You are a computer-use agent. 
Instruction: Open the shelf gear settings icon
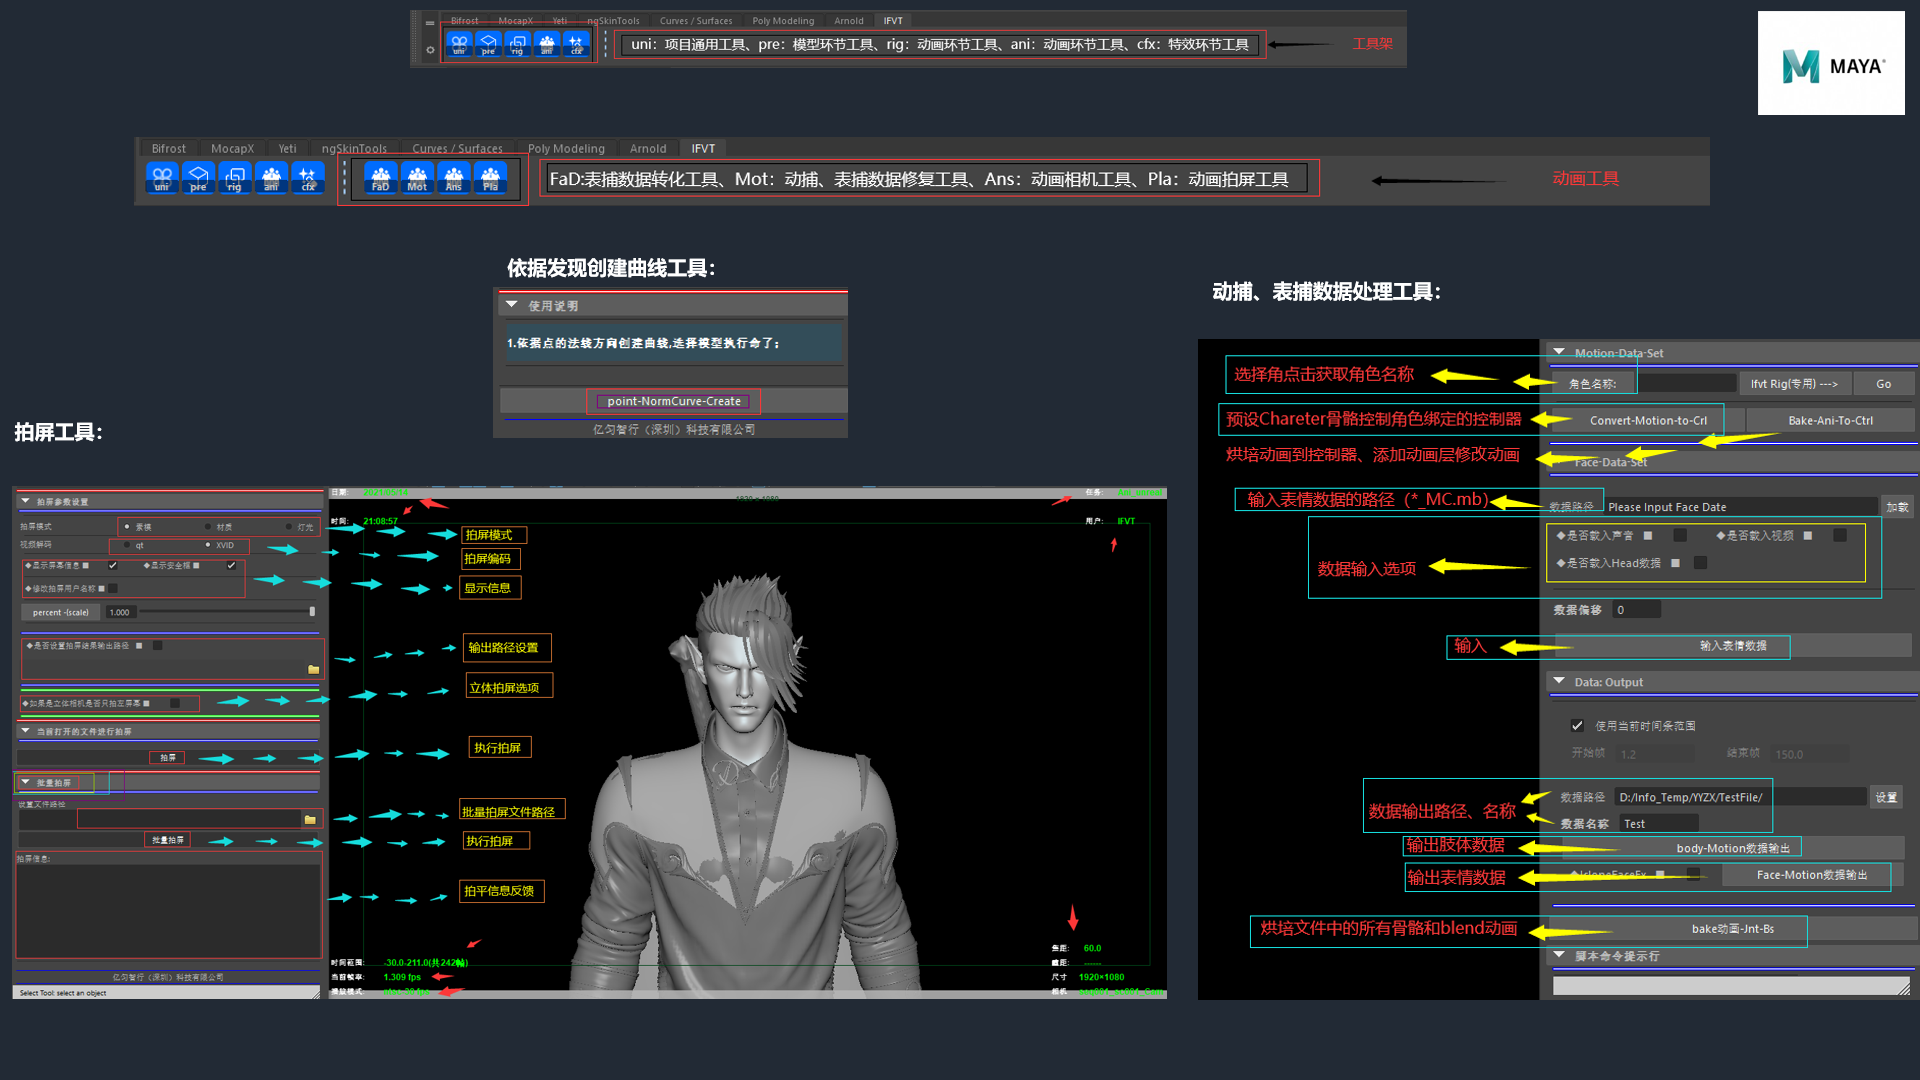pyautogui.click(x=430, y=50)
